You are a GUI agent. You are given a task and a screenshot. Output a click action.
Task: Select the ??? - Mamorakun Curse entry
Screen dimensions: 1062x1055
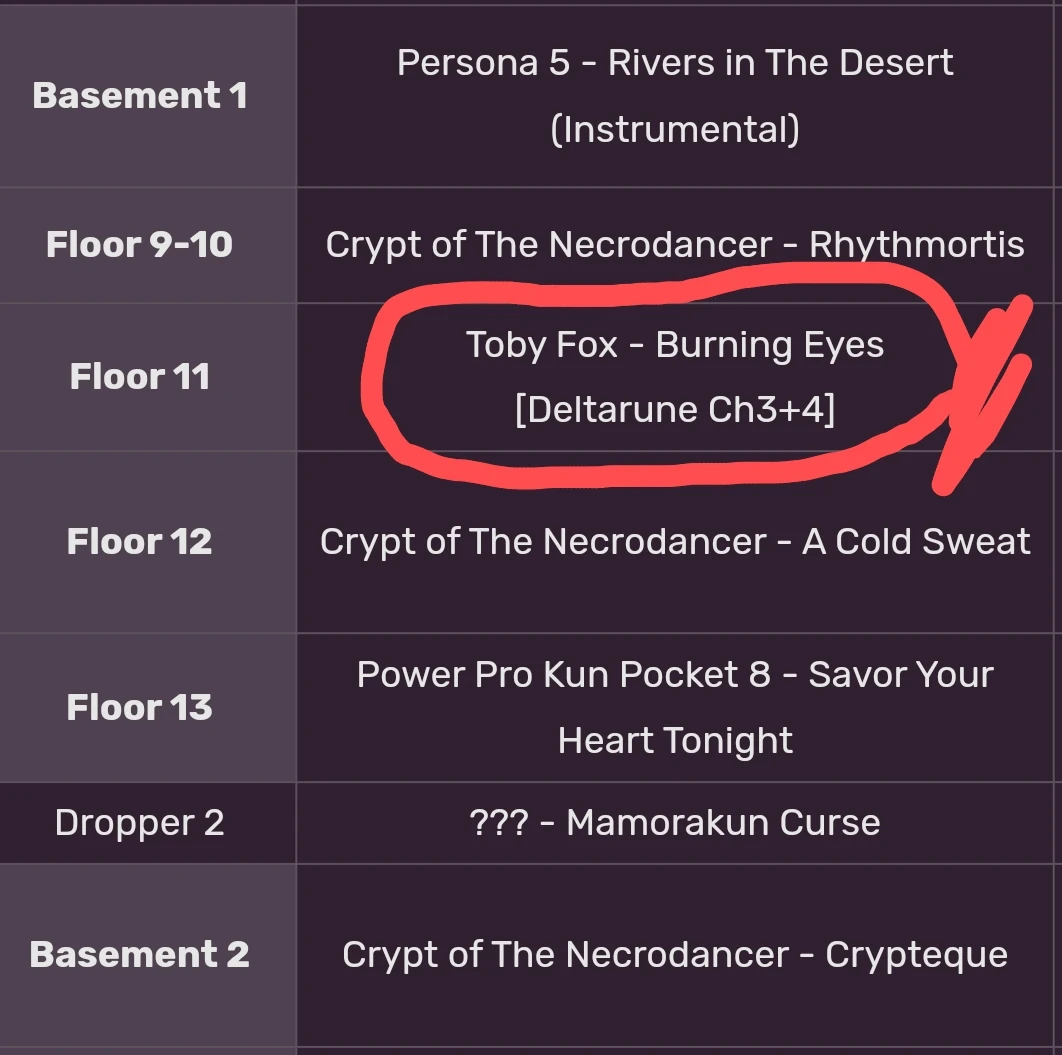pos(675,823)
